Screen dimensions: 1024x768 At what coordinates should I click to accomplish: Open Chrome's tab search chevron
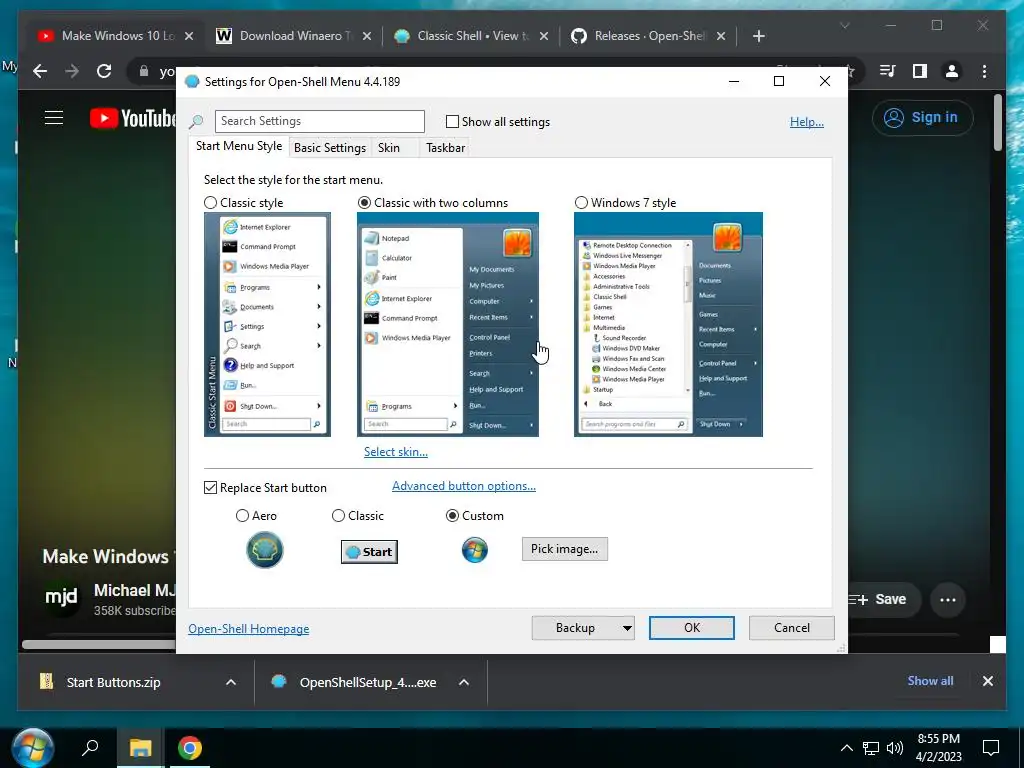(844, 25)
